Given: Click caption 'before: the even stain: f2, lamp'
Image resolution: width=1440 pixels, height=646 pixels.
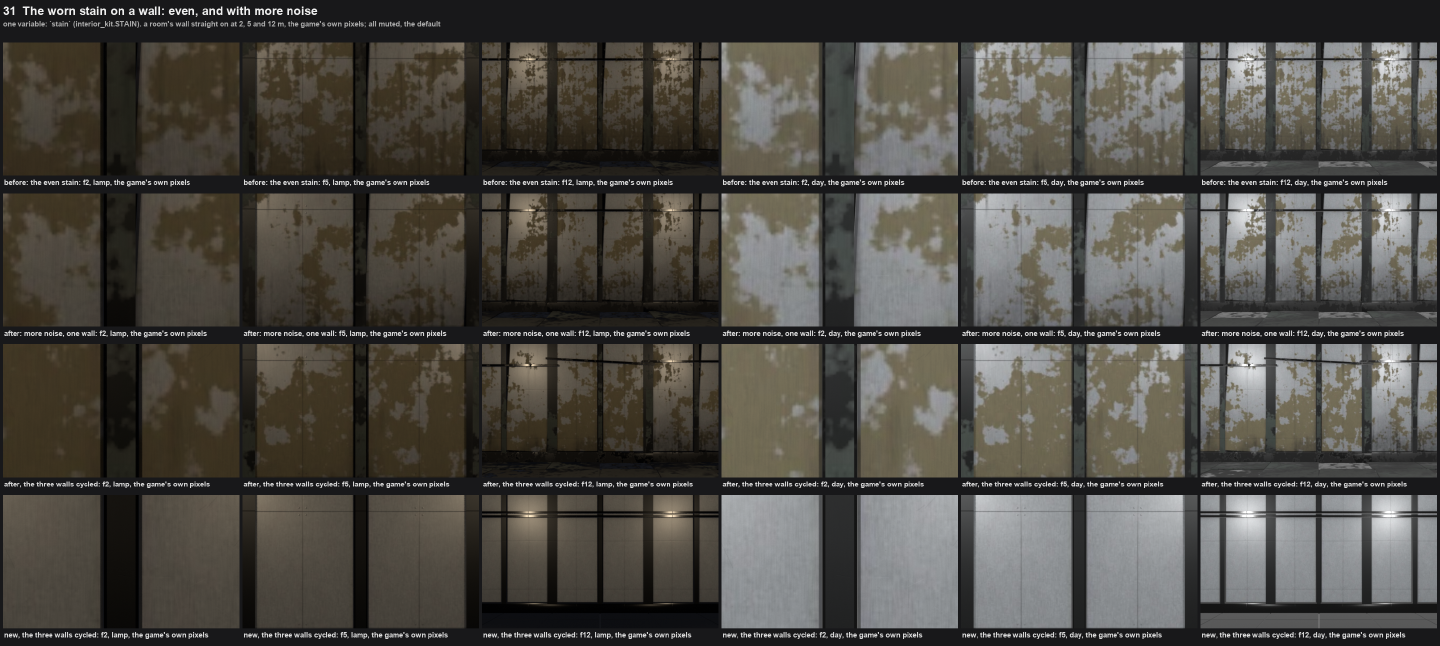Looking at the screenshot, I should pos(97,183).
